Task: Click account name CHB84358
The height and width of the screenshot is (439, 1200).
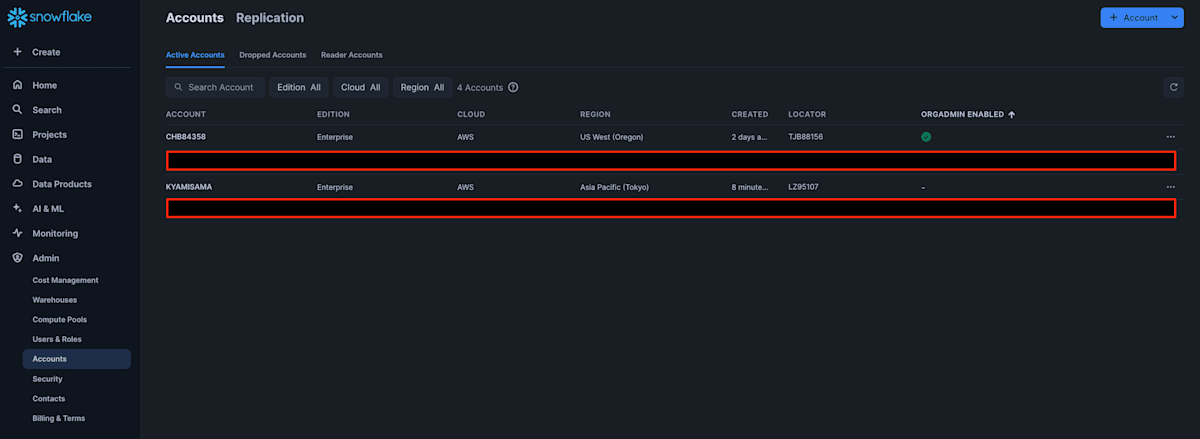Action: pyautogui.click(x=186, y=137)
